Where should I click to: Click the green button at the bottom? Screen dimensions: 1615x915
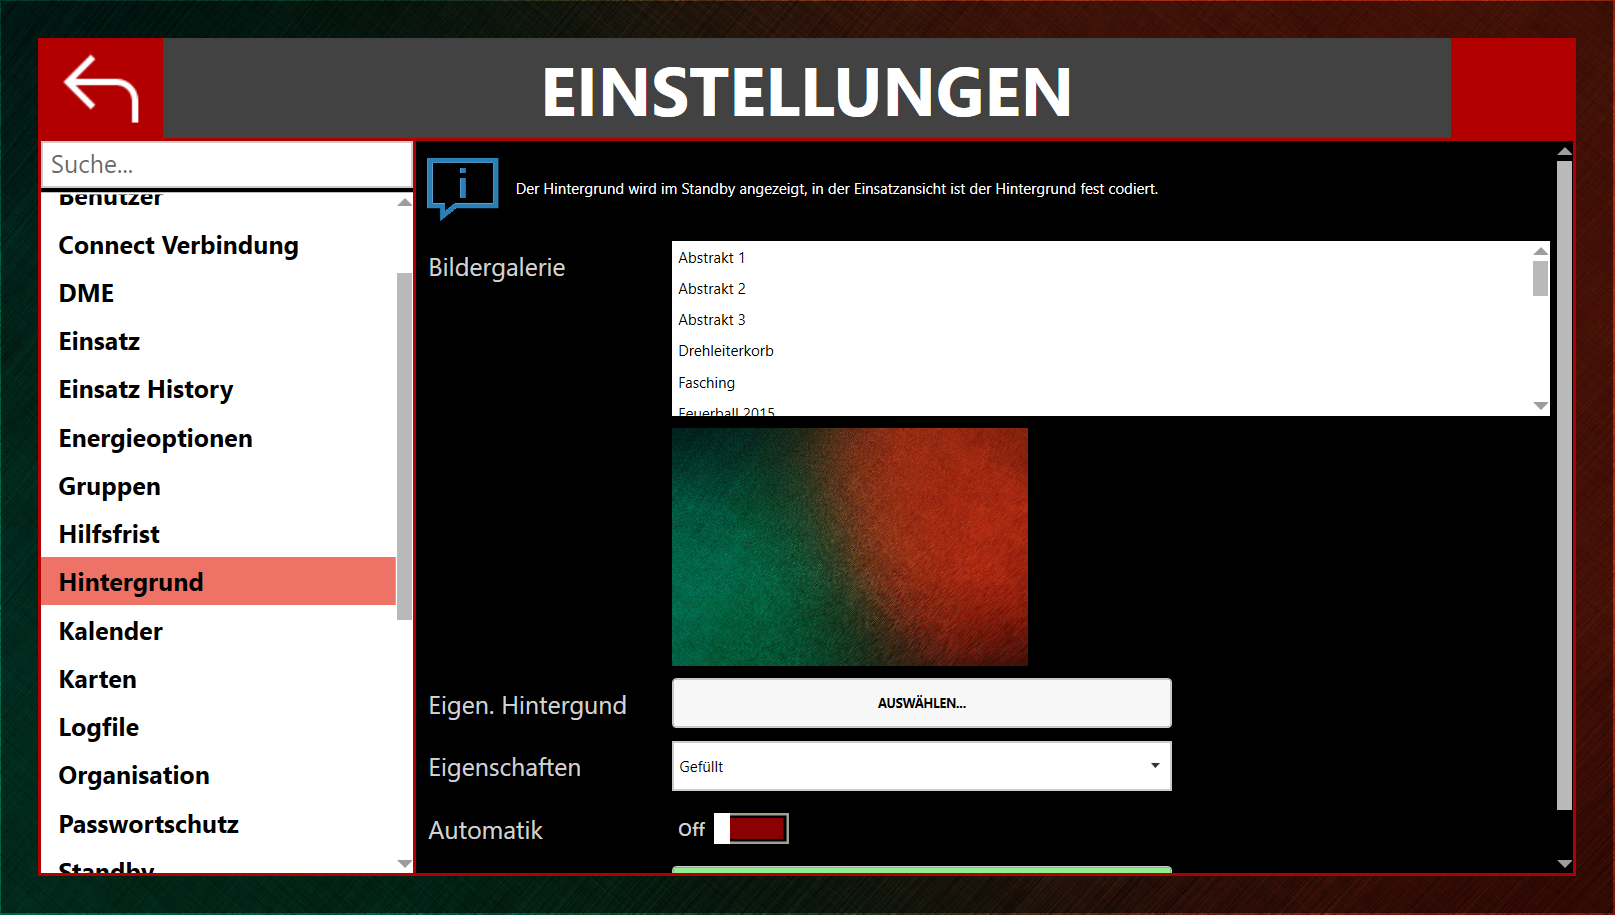tap(920, 872)
